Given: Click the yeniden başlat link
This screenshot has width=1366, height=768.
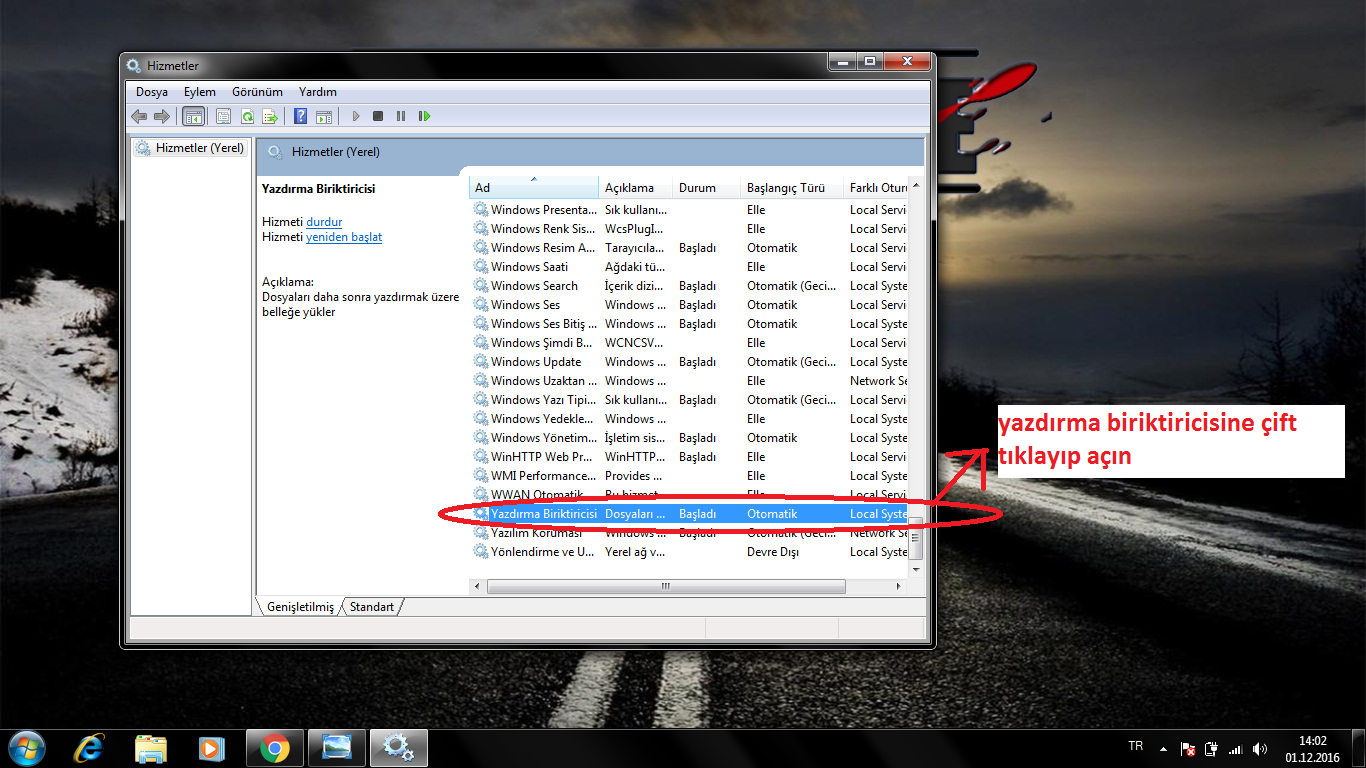Looking at the screenshot, I should (344, 237).
